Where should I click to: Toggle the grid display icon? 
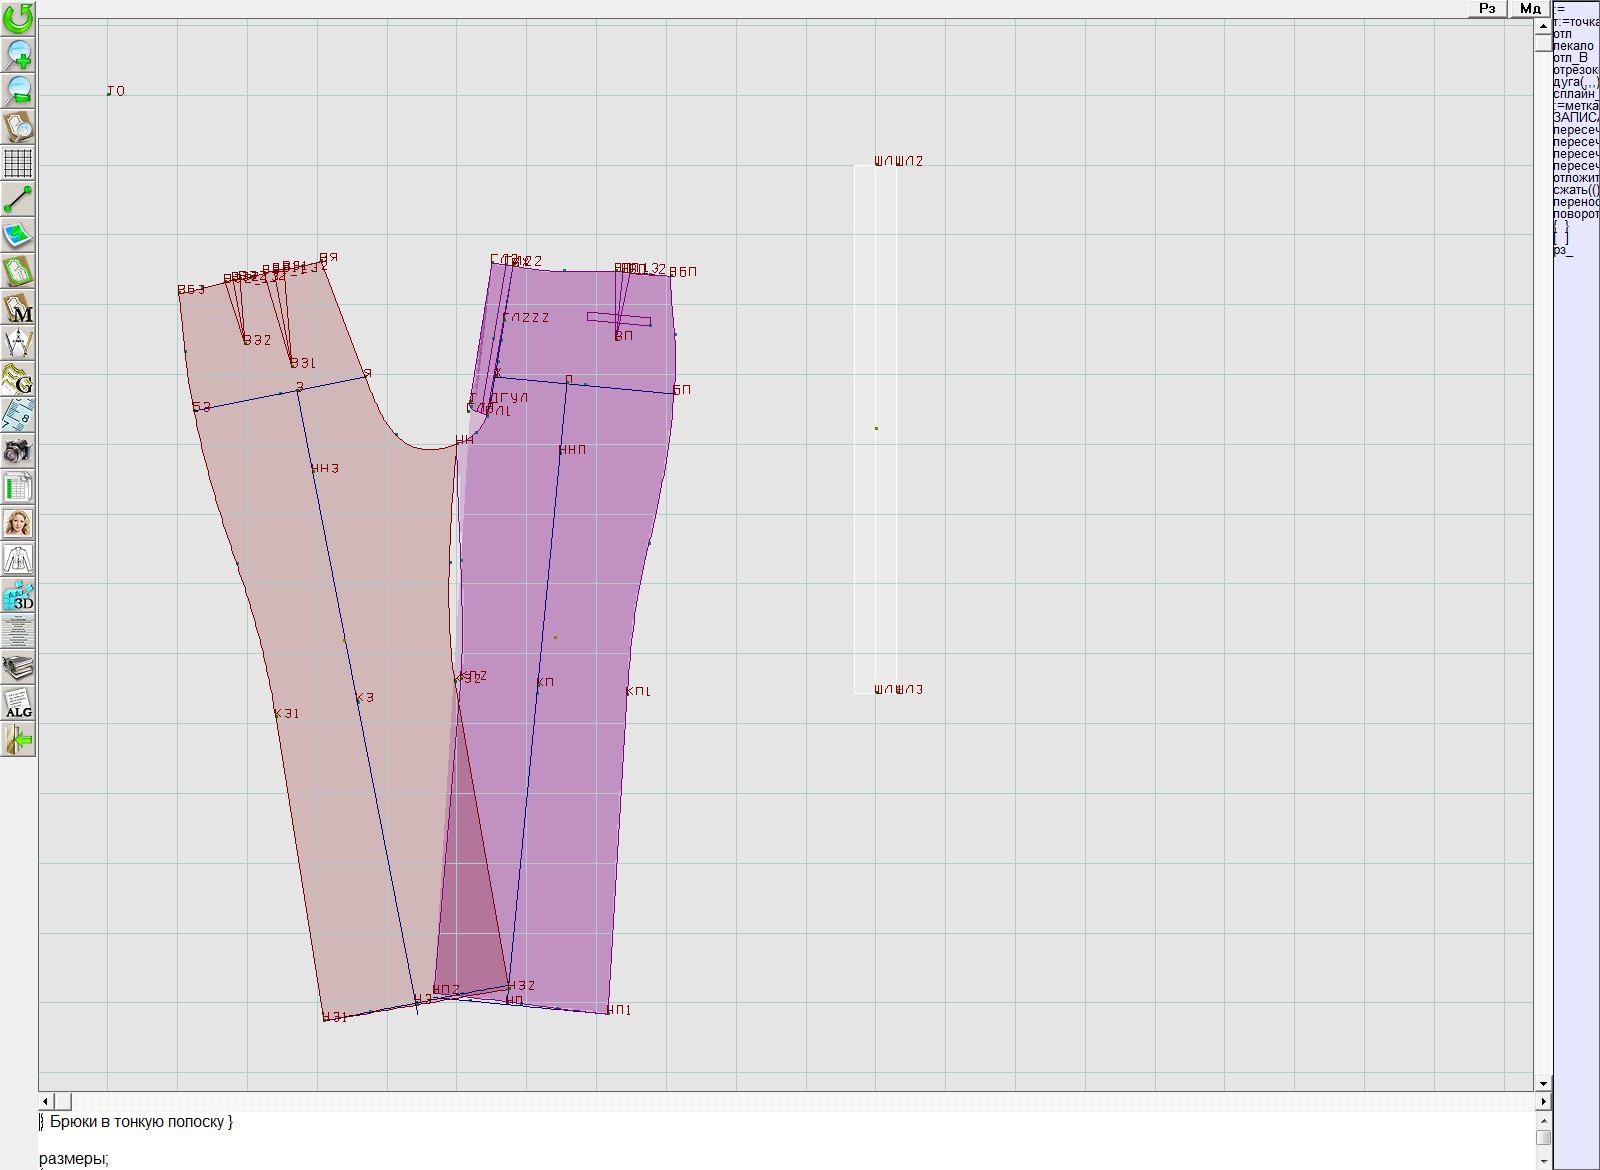click(18, 163)
